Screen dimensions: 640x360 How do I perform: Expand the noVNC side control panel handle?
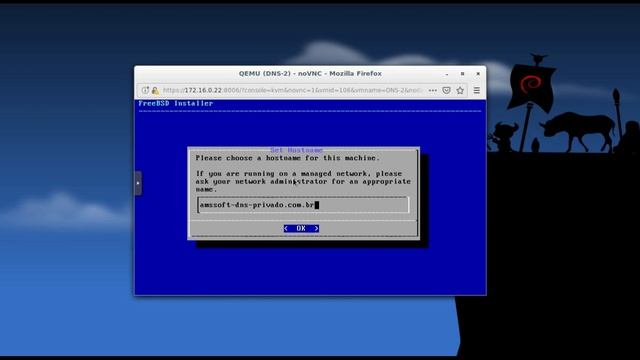pos(138,183)
